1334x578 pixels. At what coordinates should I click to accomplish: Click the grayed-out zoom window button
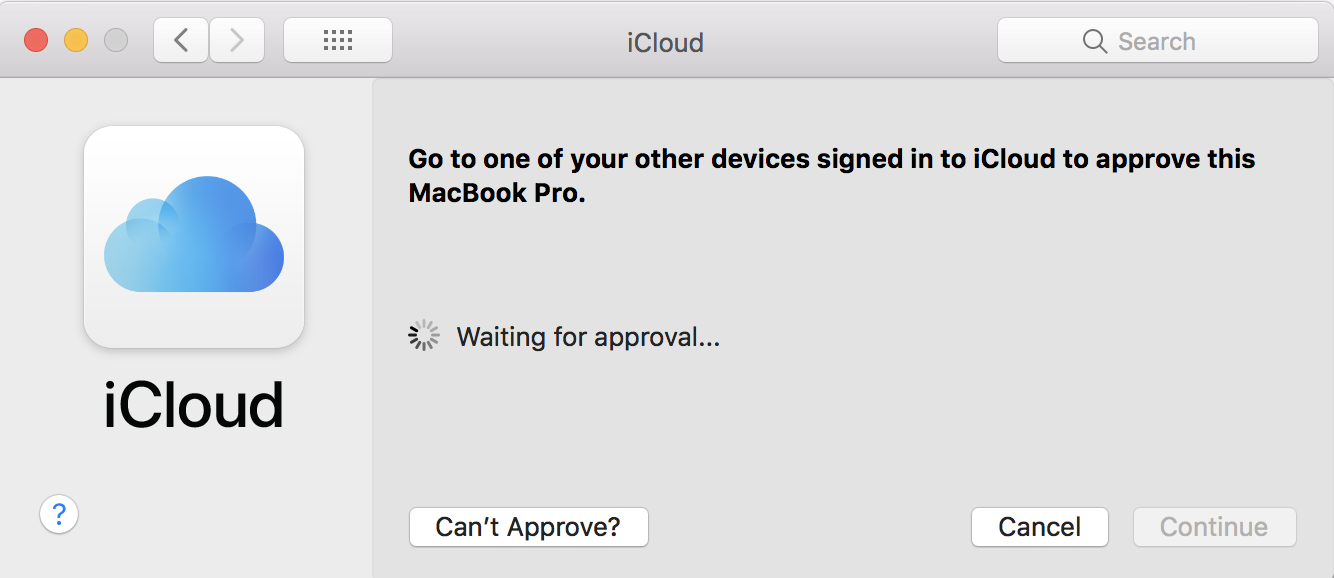tap(116, 41)
